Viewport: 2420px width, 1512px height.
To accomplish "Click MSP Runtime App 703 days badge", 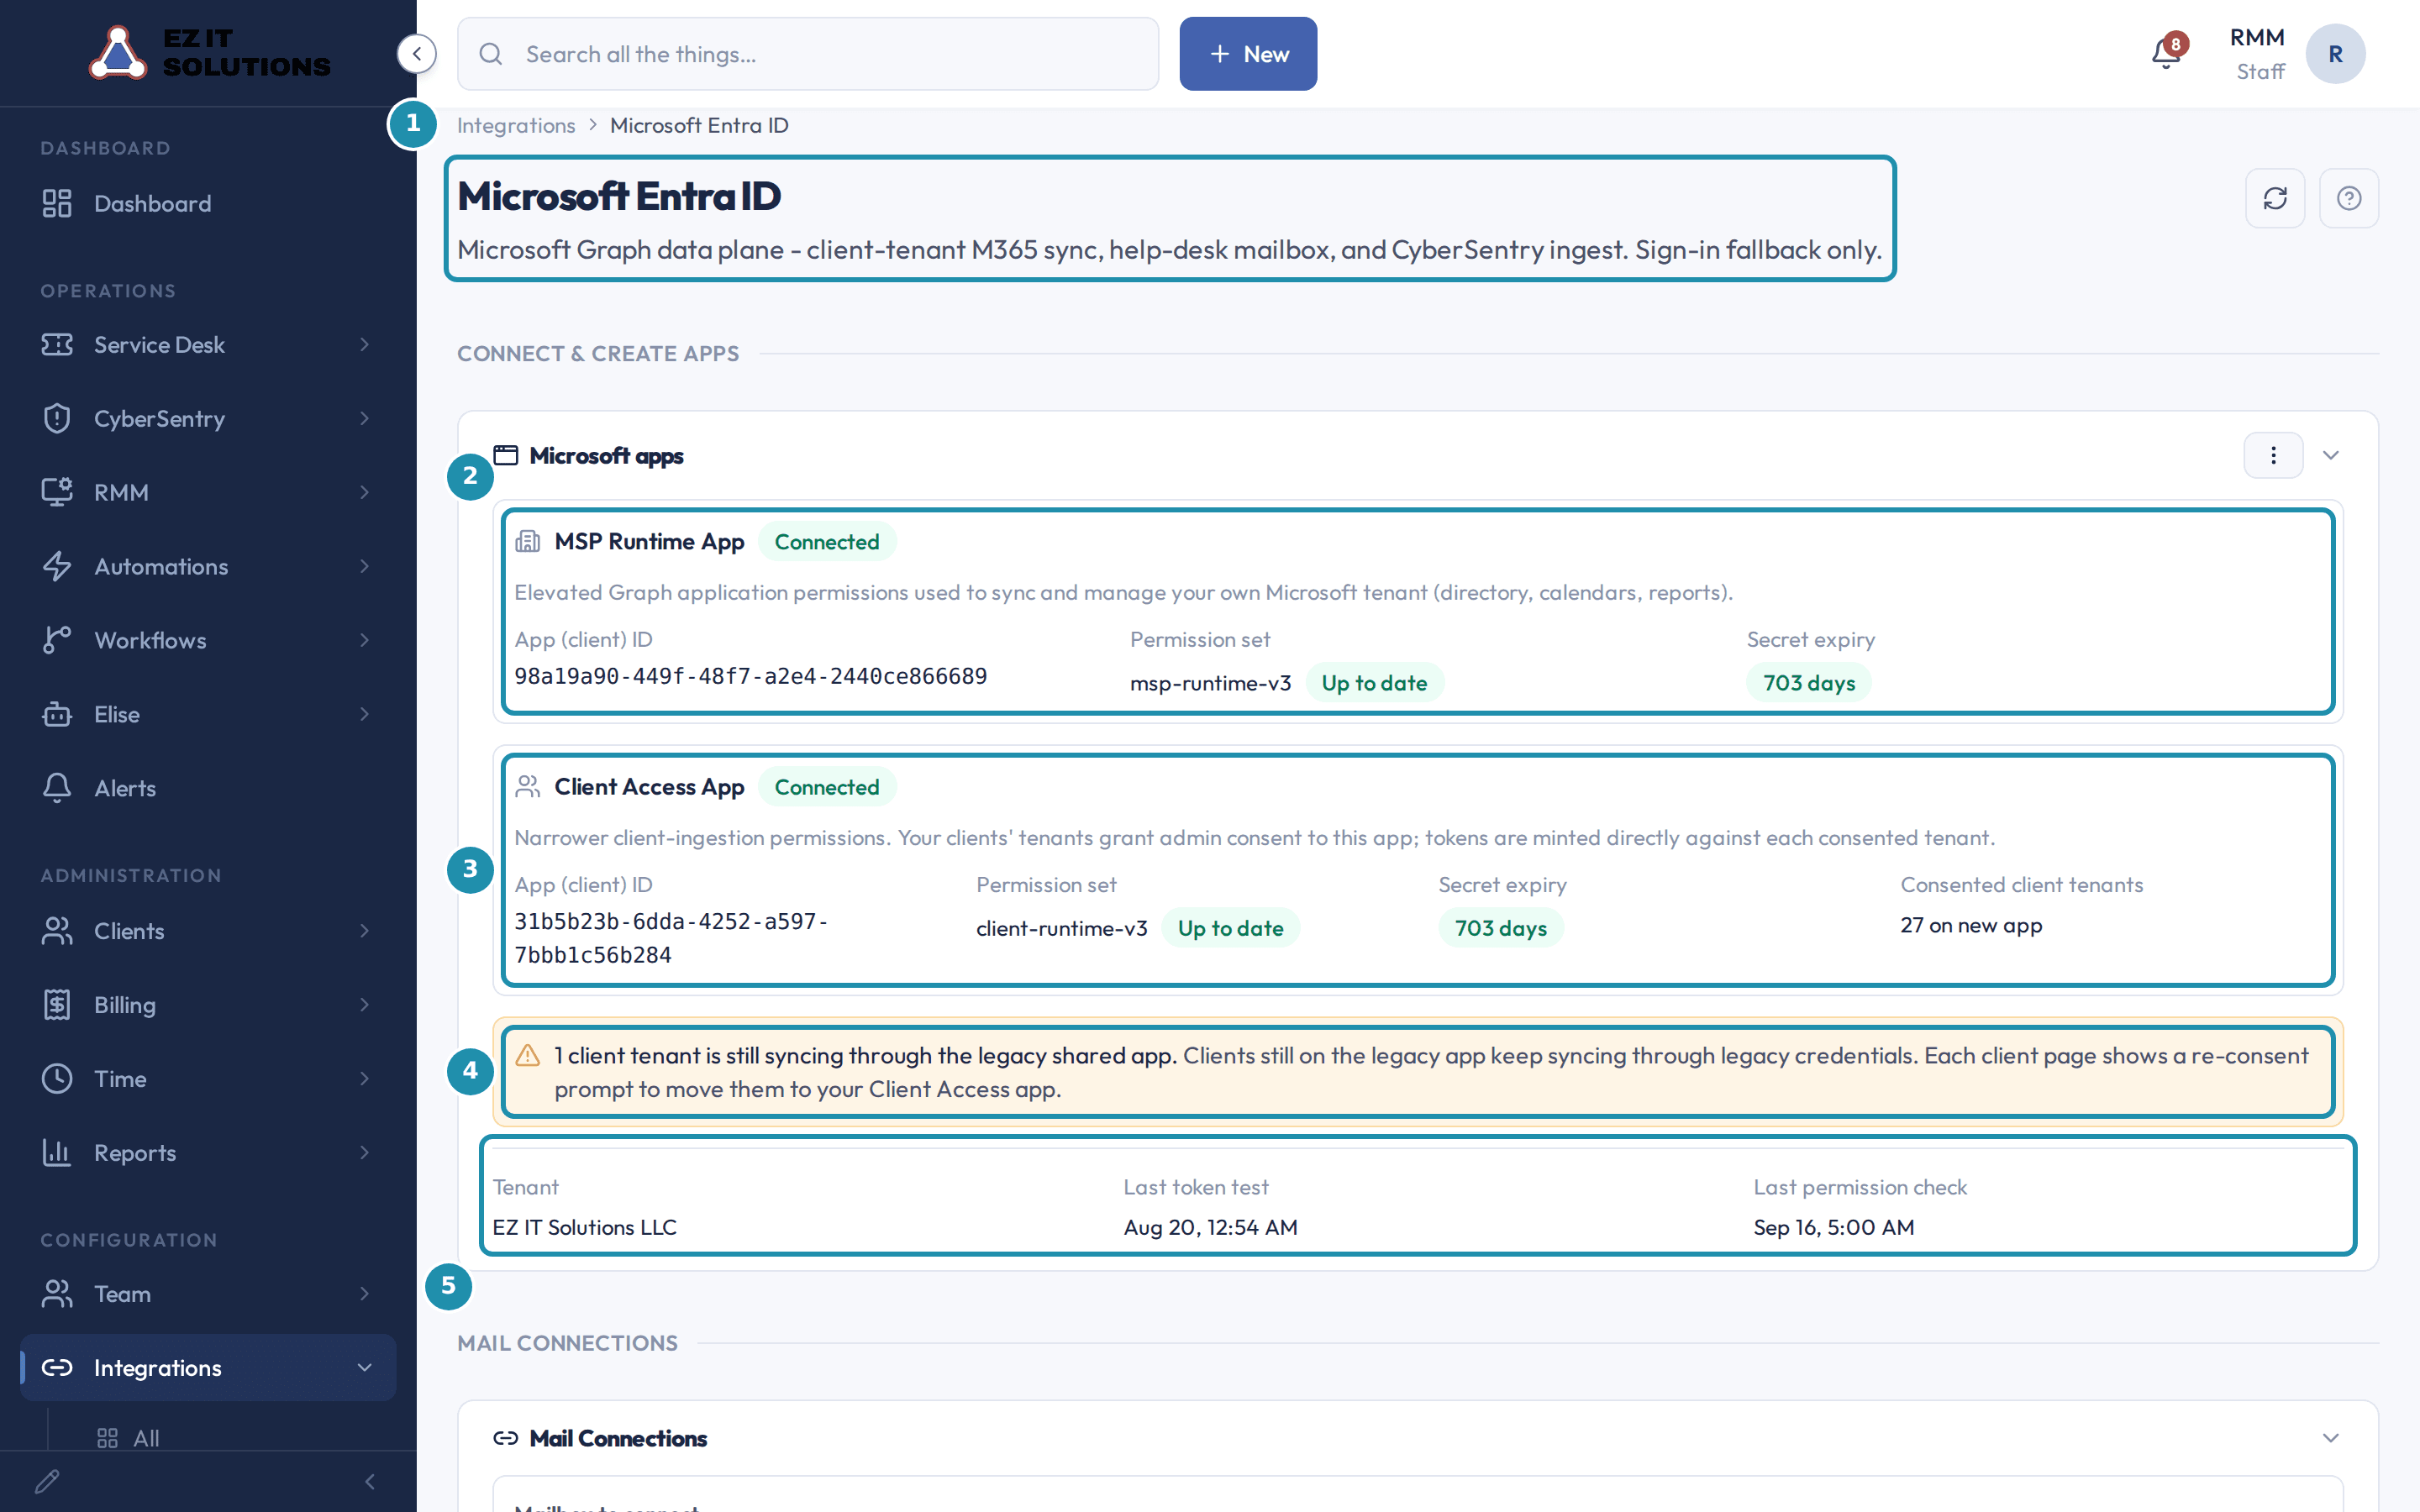I will 1809,683.
